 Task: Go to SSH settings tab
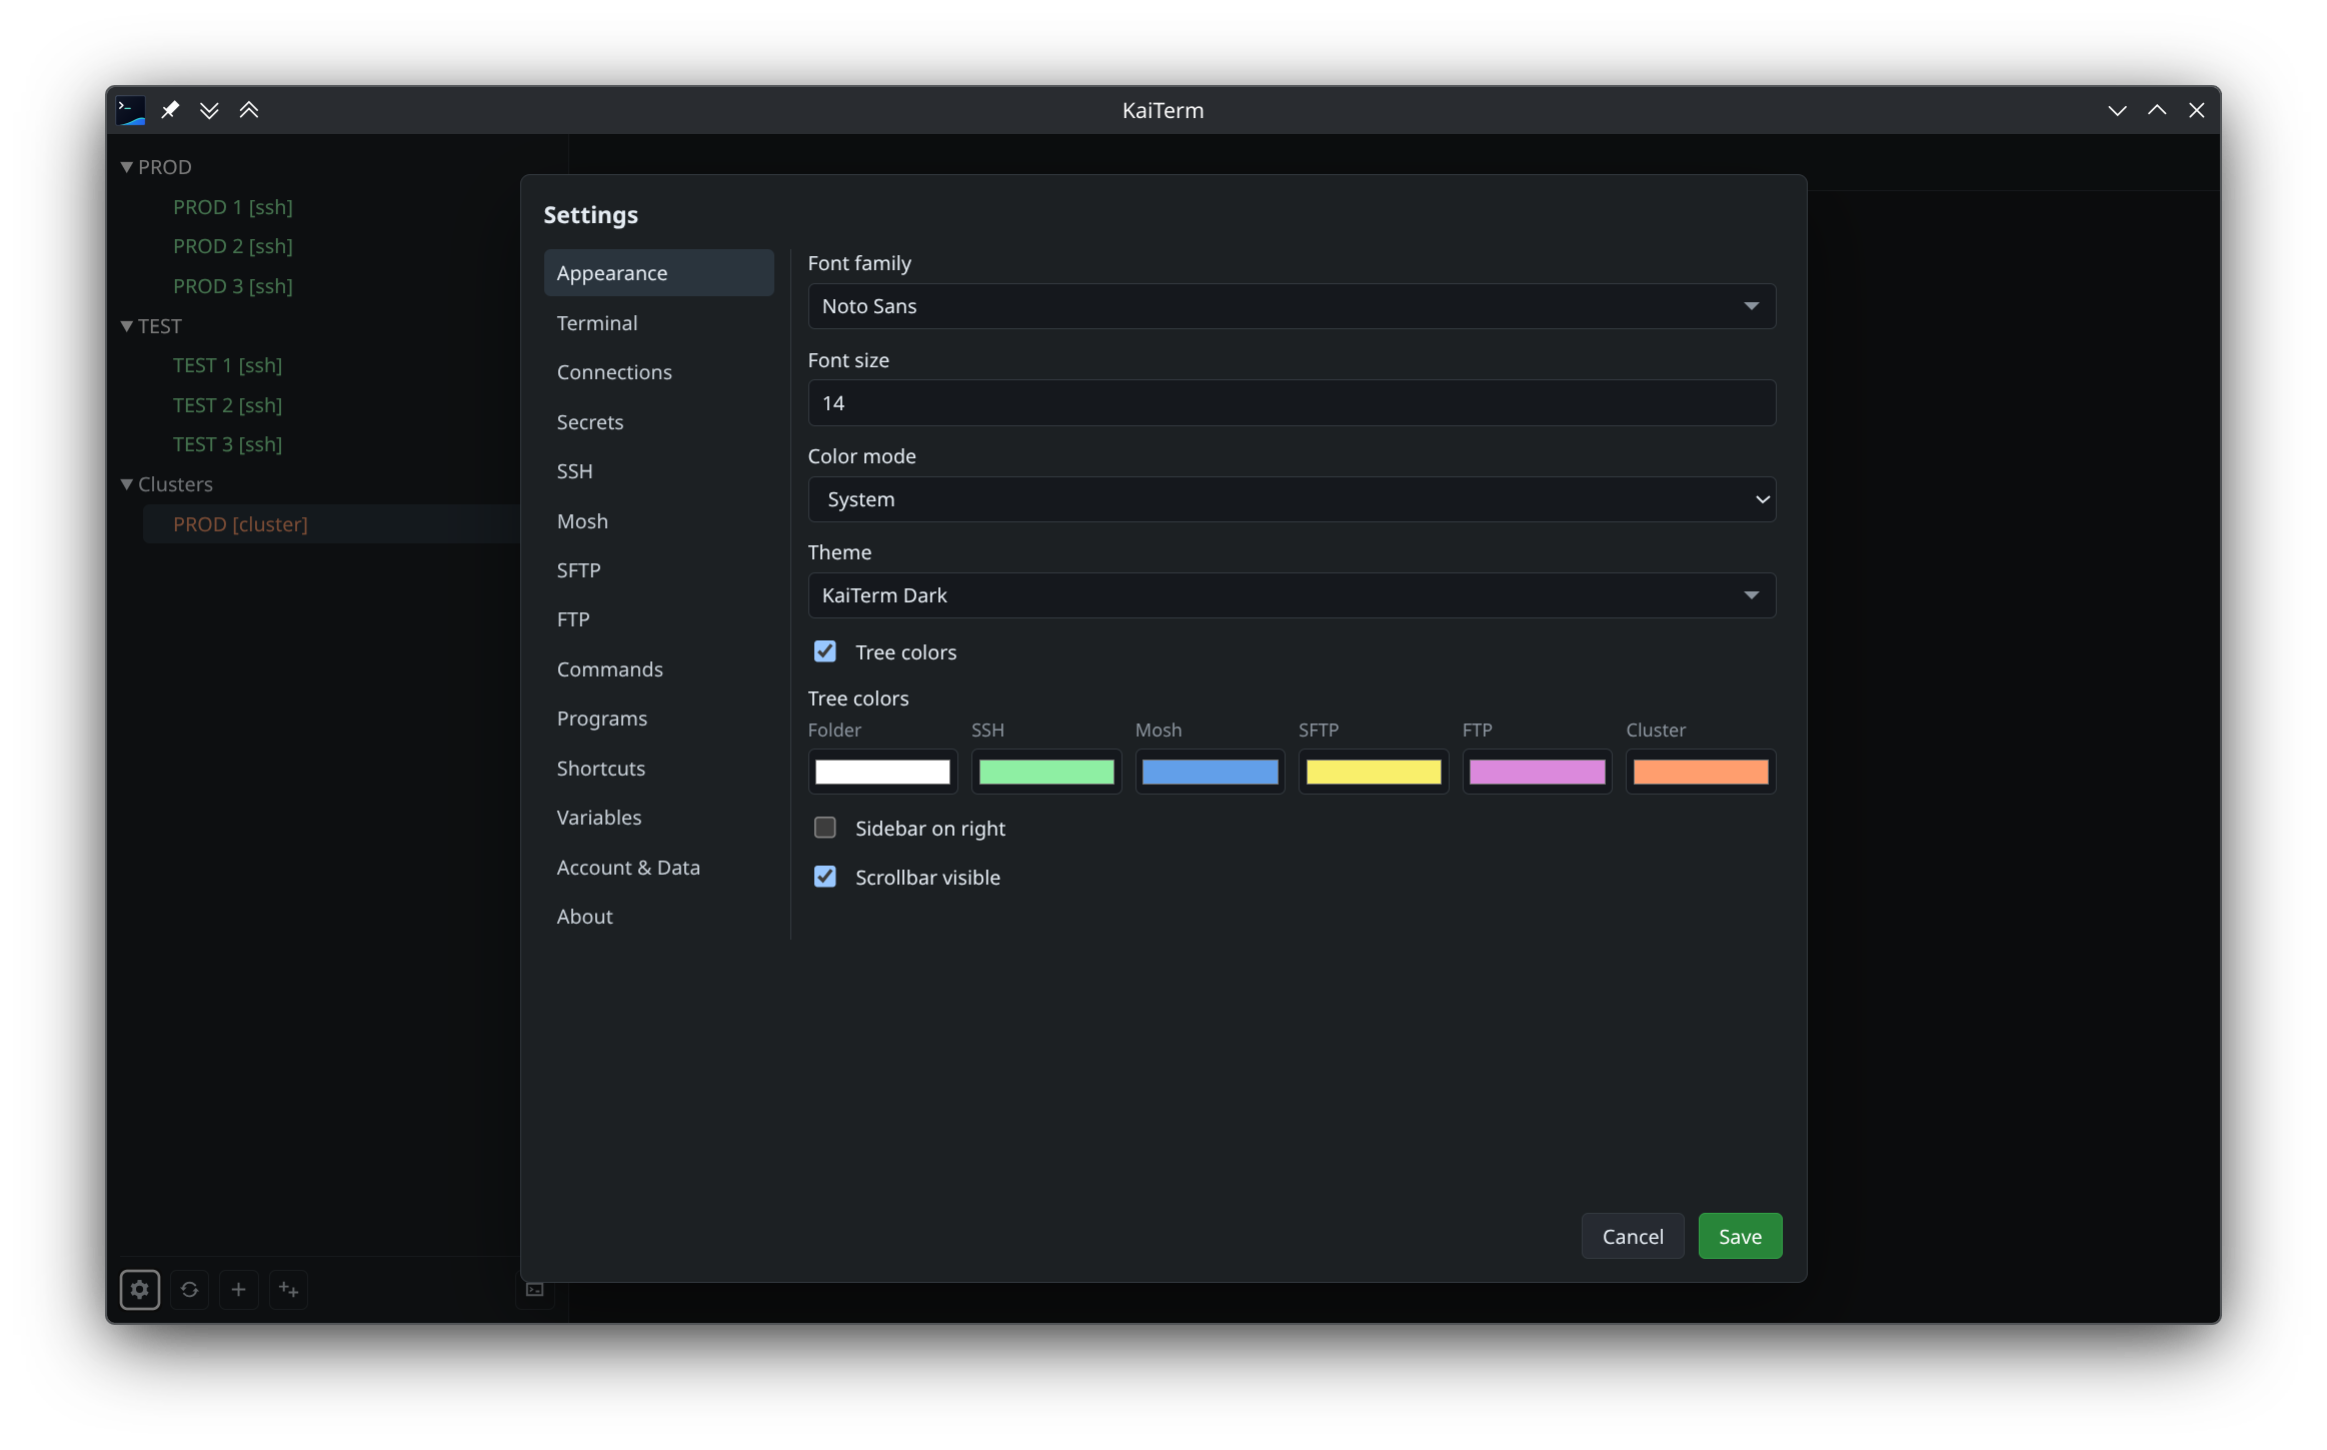(x=658, y=471)
